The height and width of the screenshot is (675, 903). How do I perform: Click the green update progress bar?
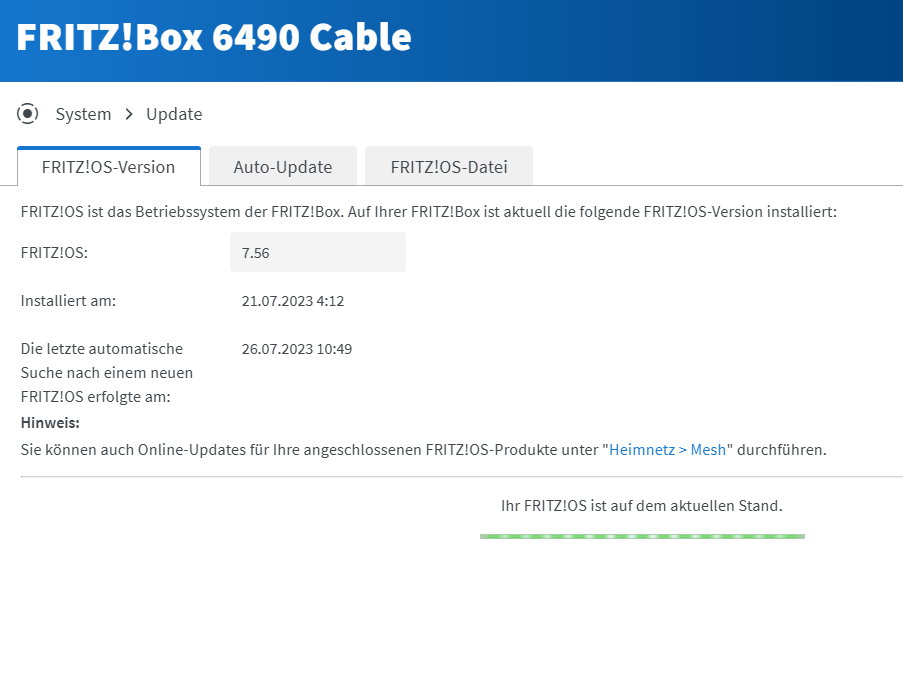[642, 536]
